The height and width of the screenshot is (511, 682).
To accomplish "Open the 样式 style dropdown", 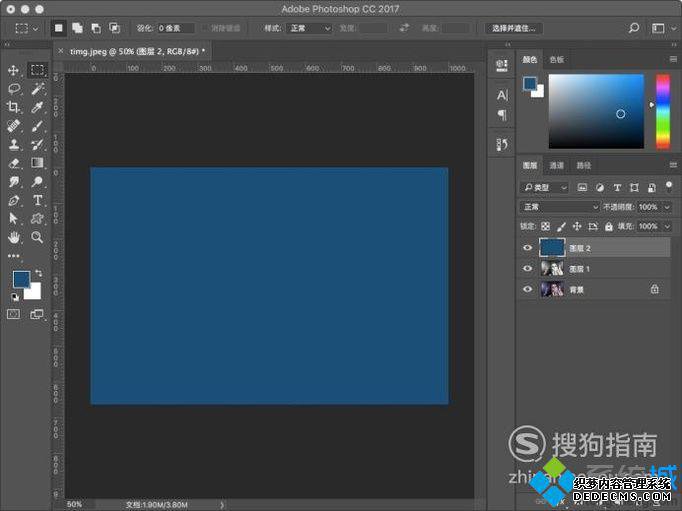I will [x=309, y=28].
